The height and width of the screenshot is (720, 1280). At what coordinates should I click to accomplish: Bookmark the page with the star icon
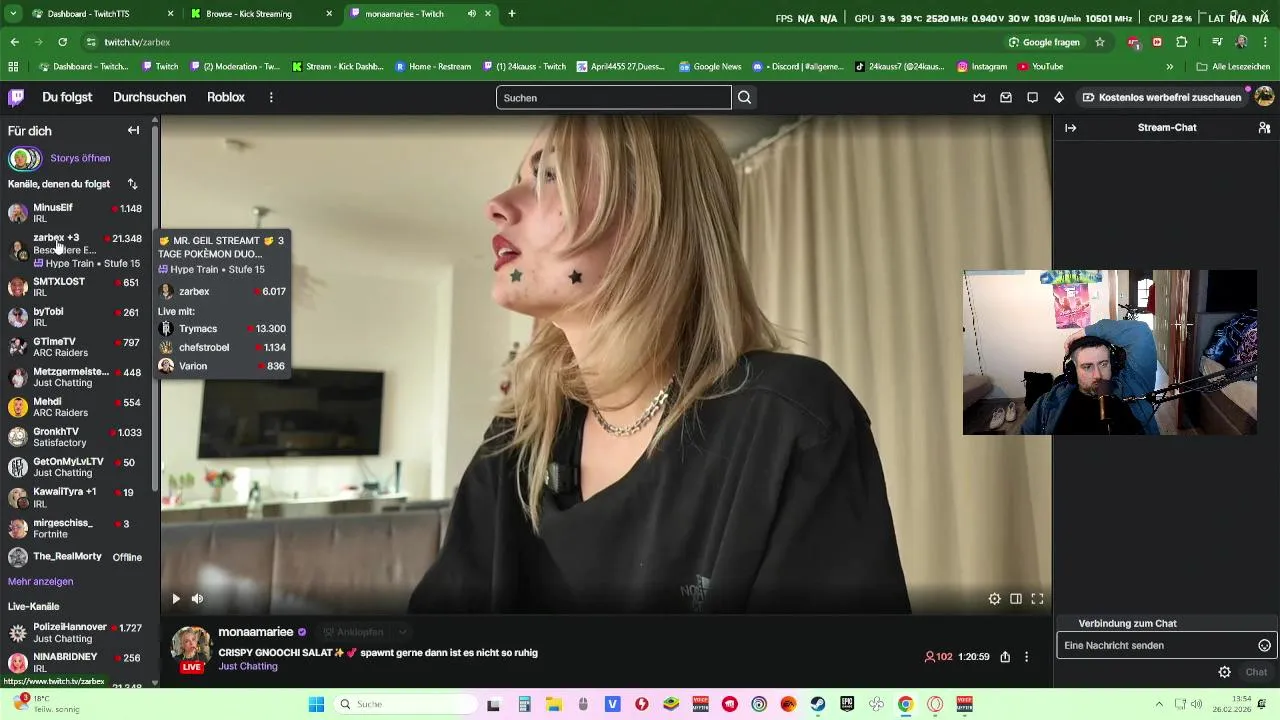(1100, 42)
